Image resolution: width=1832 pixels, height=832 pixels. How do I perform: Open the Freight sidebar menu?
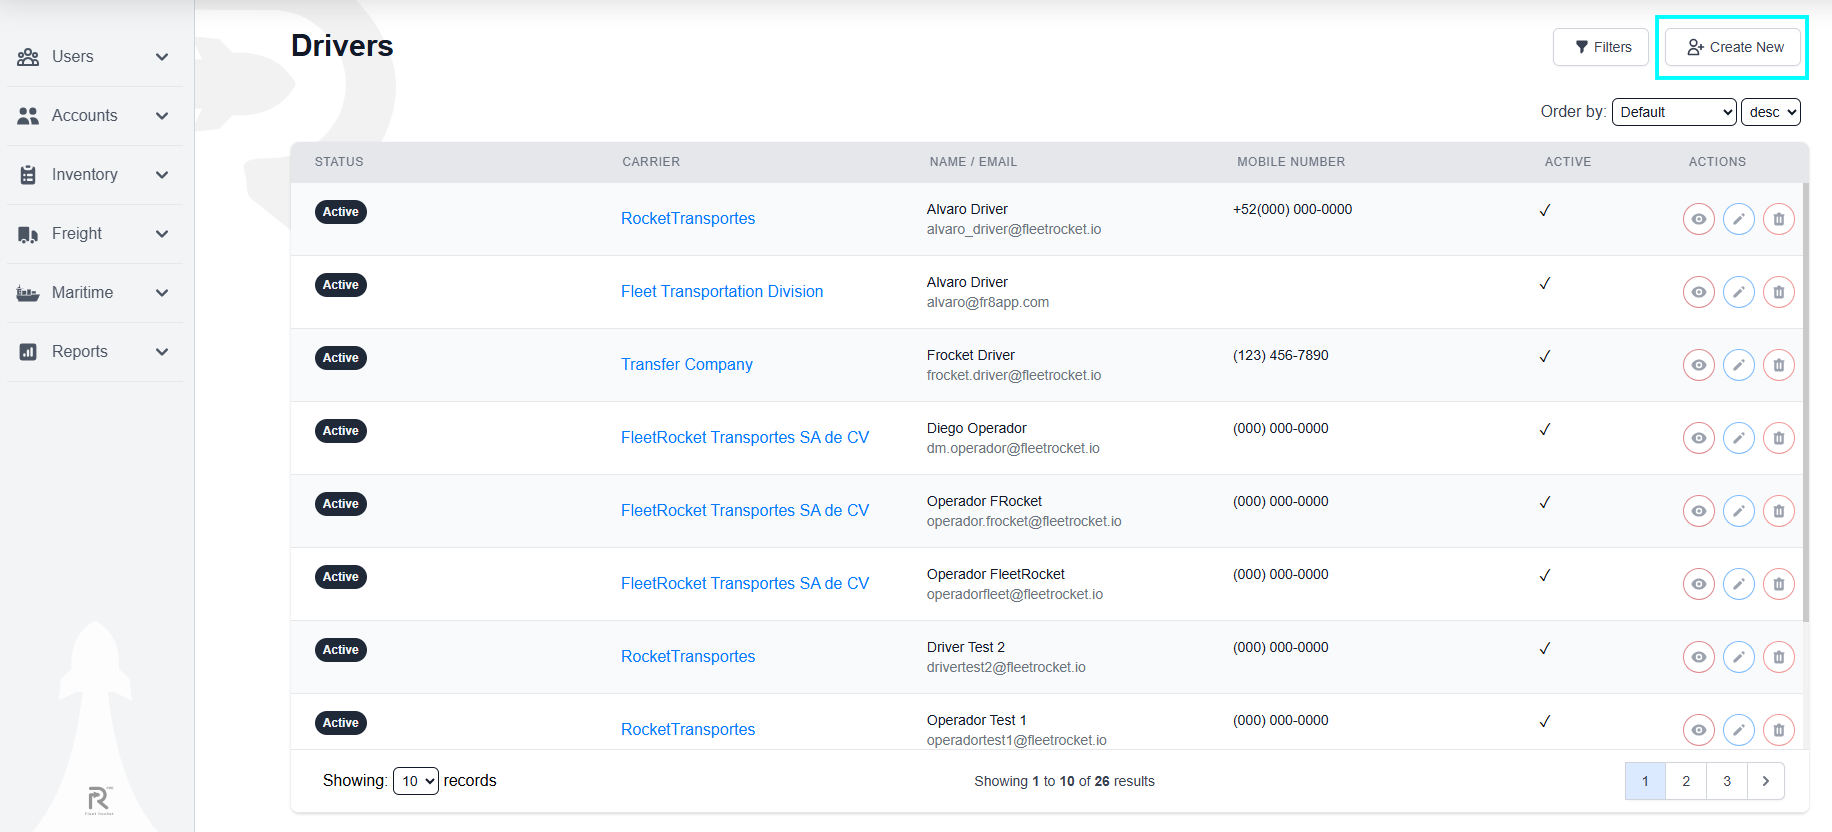tap(96, 234)
